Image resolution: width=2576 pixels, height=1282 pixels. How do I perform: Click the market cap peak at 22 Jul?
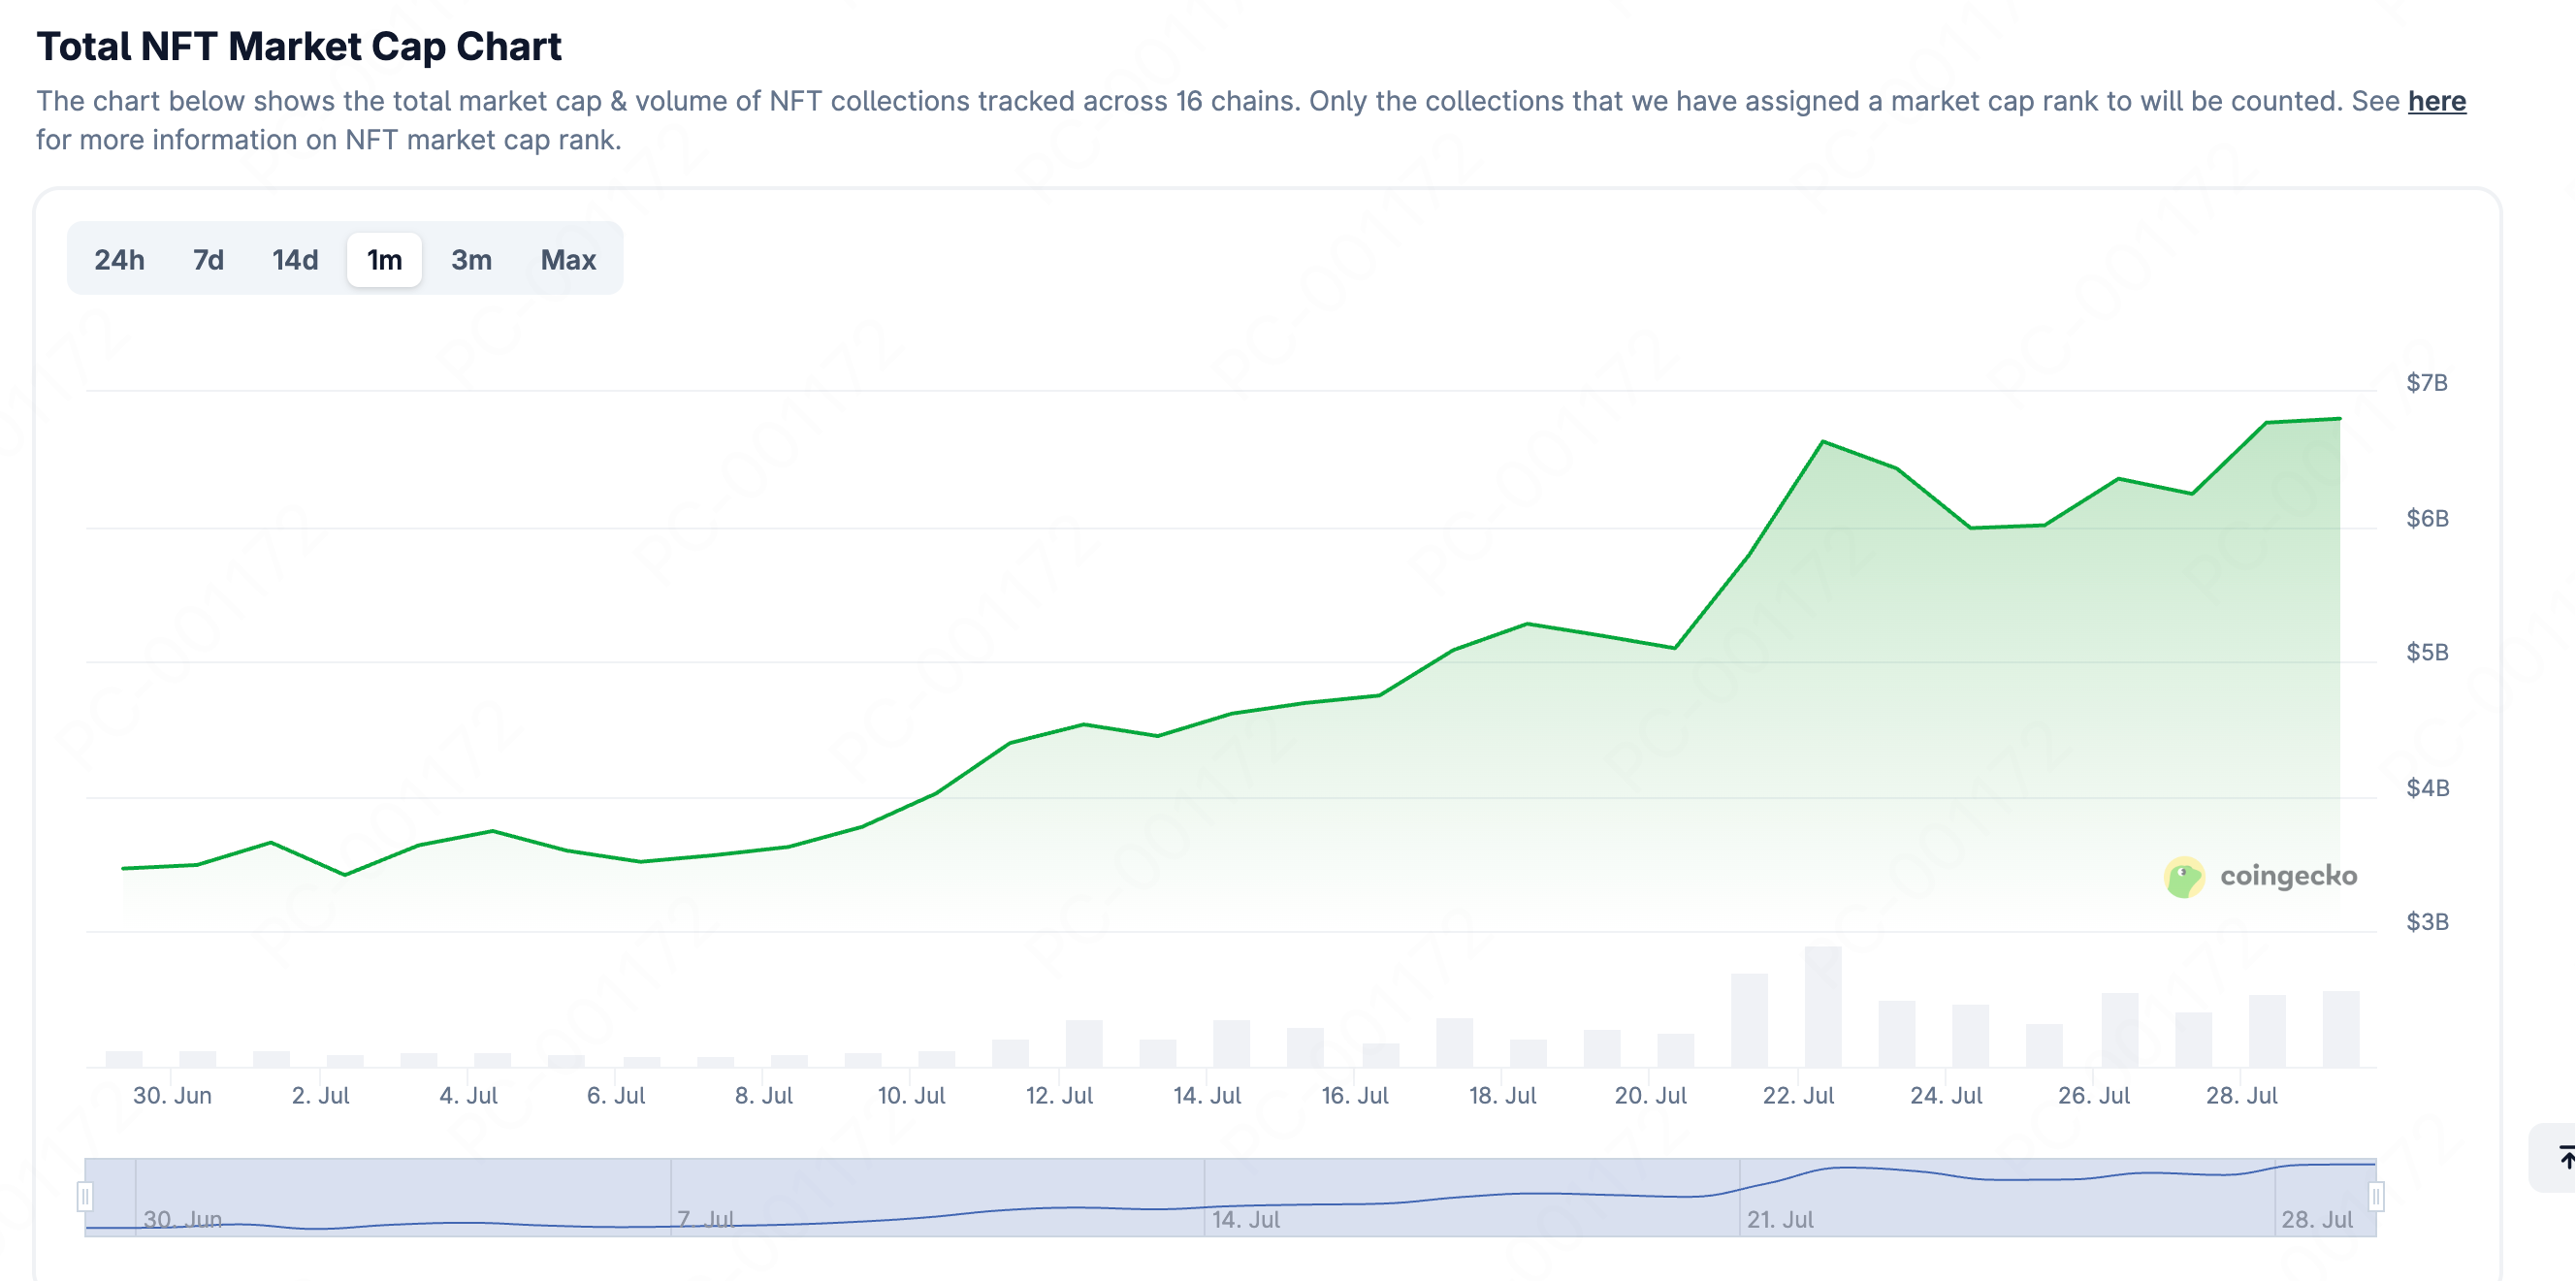(1823, 441)
